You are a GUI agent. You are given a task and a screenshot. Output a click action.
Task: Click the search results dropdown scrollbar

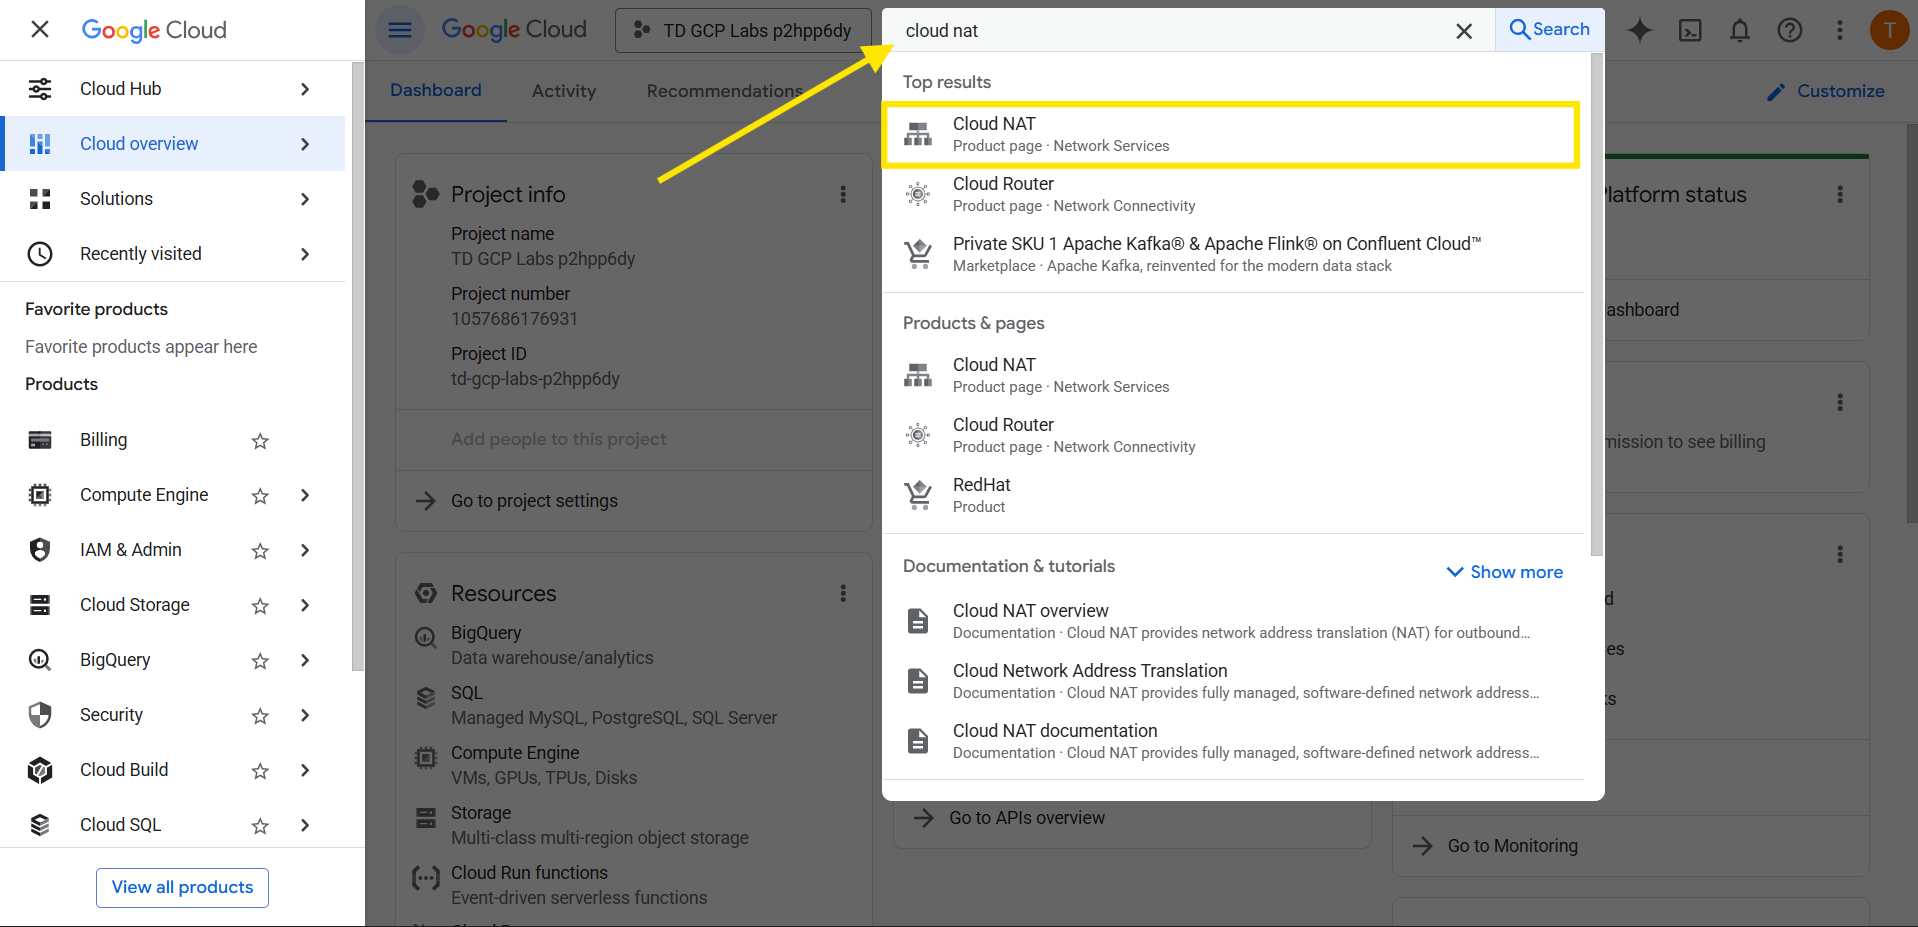[1596, 300]
